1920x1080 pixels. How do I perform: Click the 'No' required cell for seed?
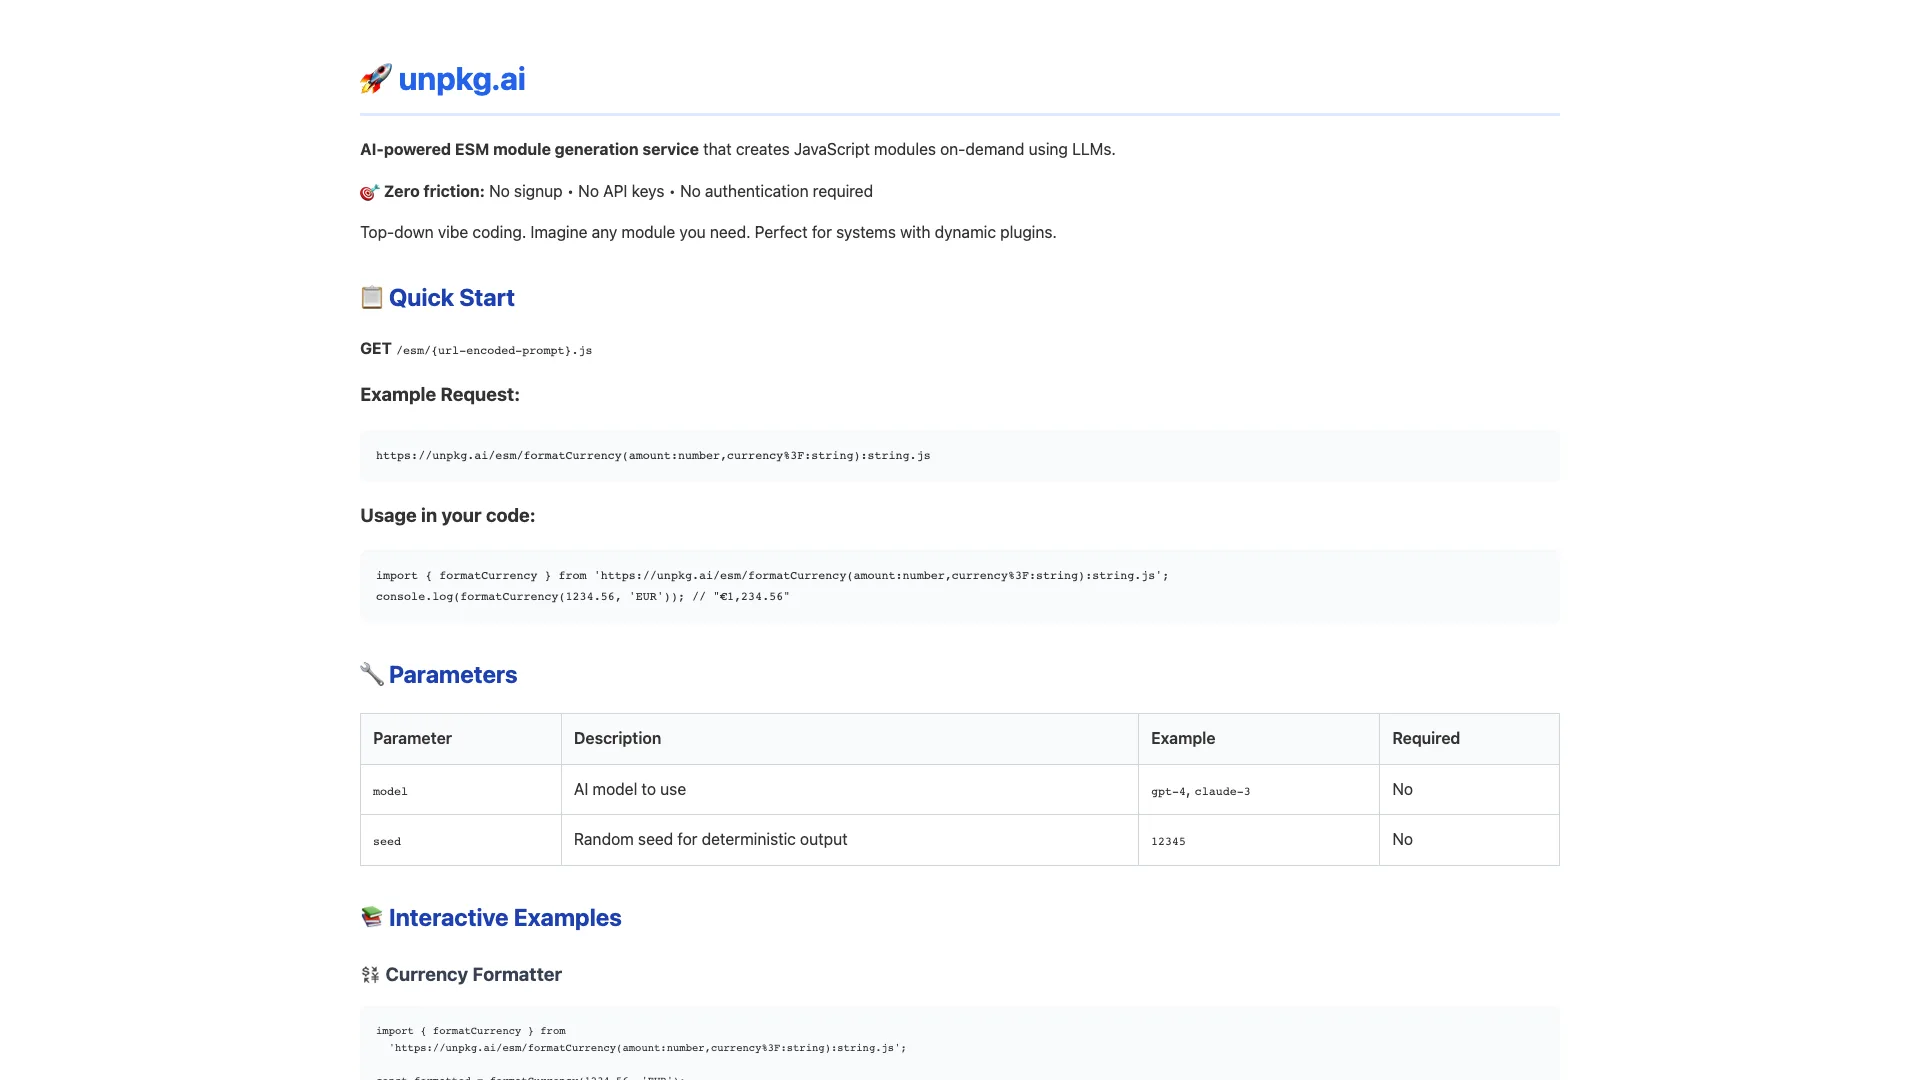point(1469,840)
